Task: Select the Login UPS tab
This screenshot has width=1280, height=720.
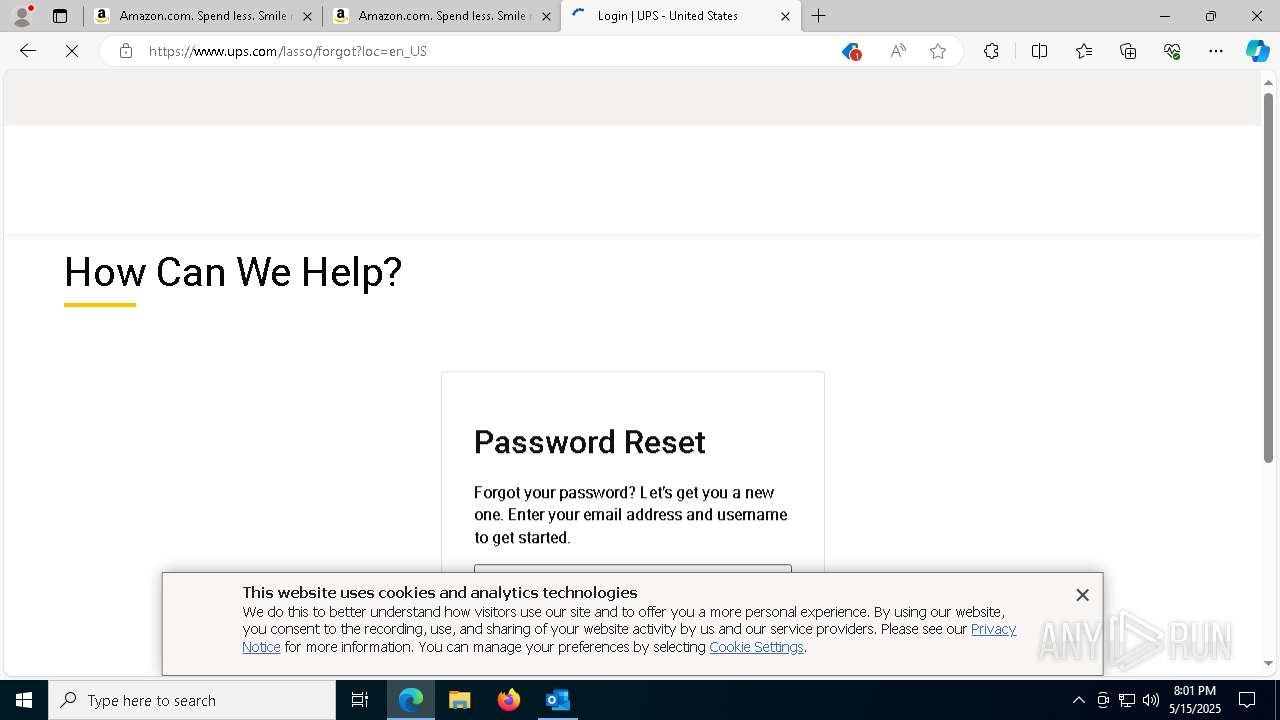Action: (680, 16)
